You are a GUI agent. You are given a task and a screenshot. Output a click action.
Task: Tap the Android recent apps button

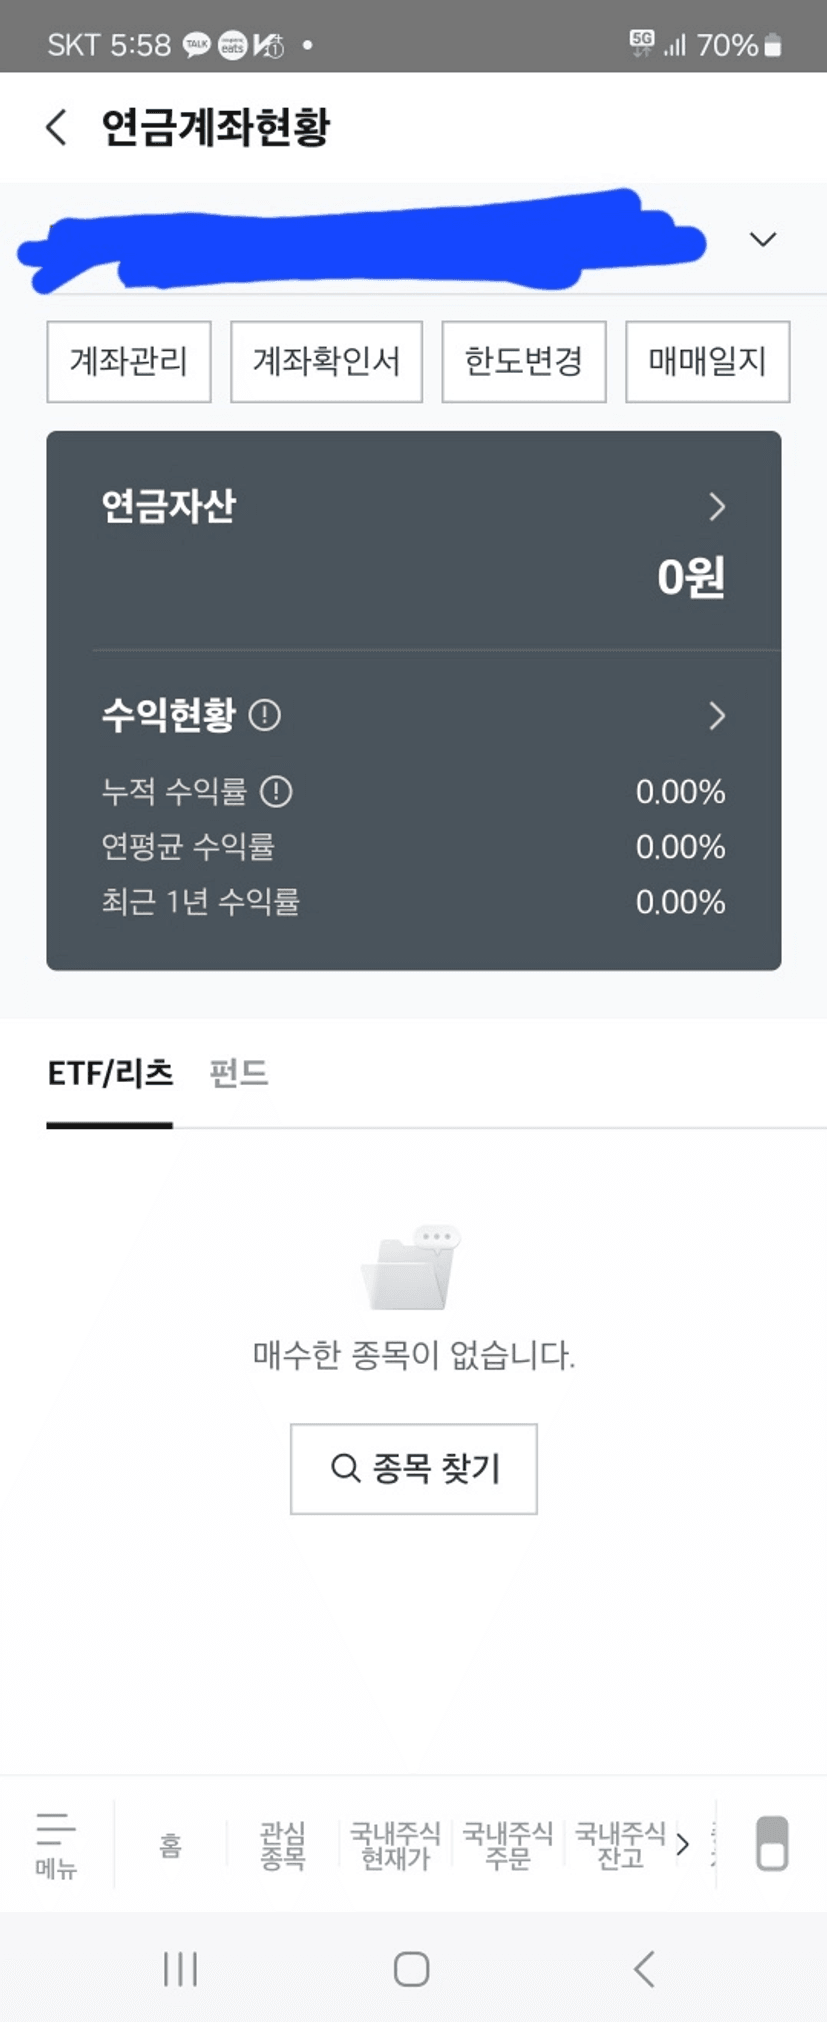coord(180,1969)
